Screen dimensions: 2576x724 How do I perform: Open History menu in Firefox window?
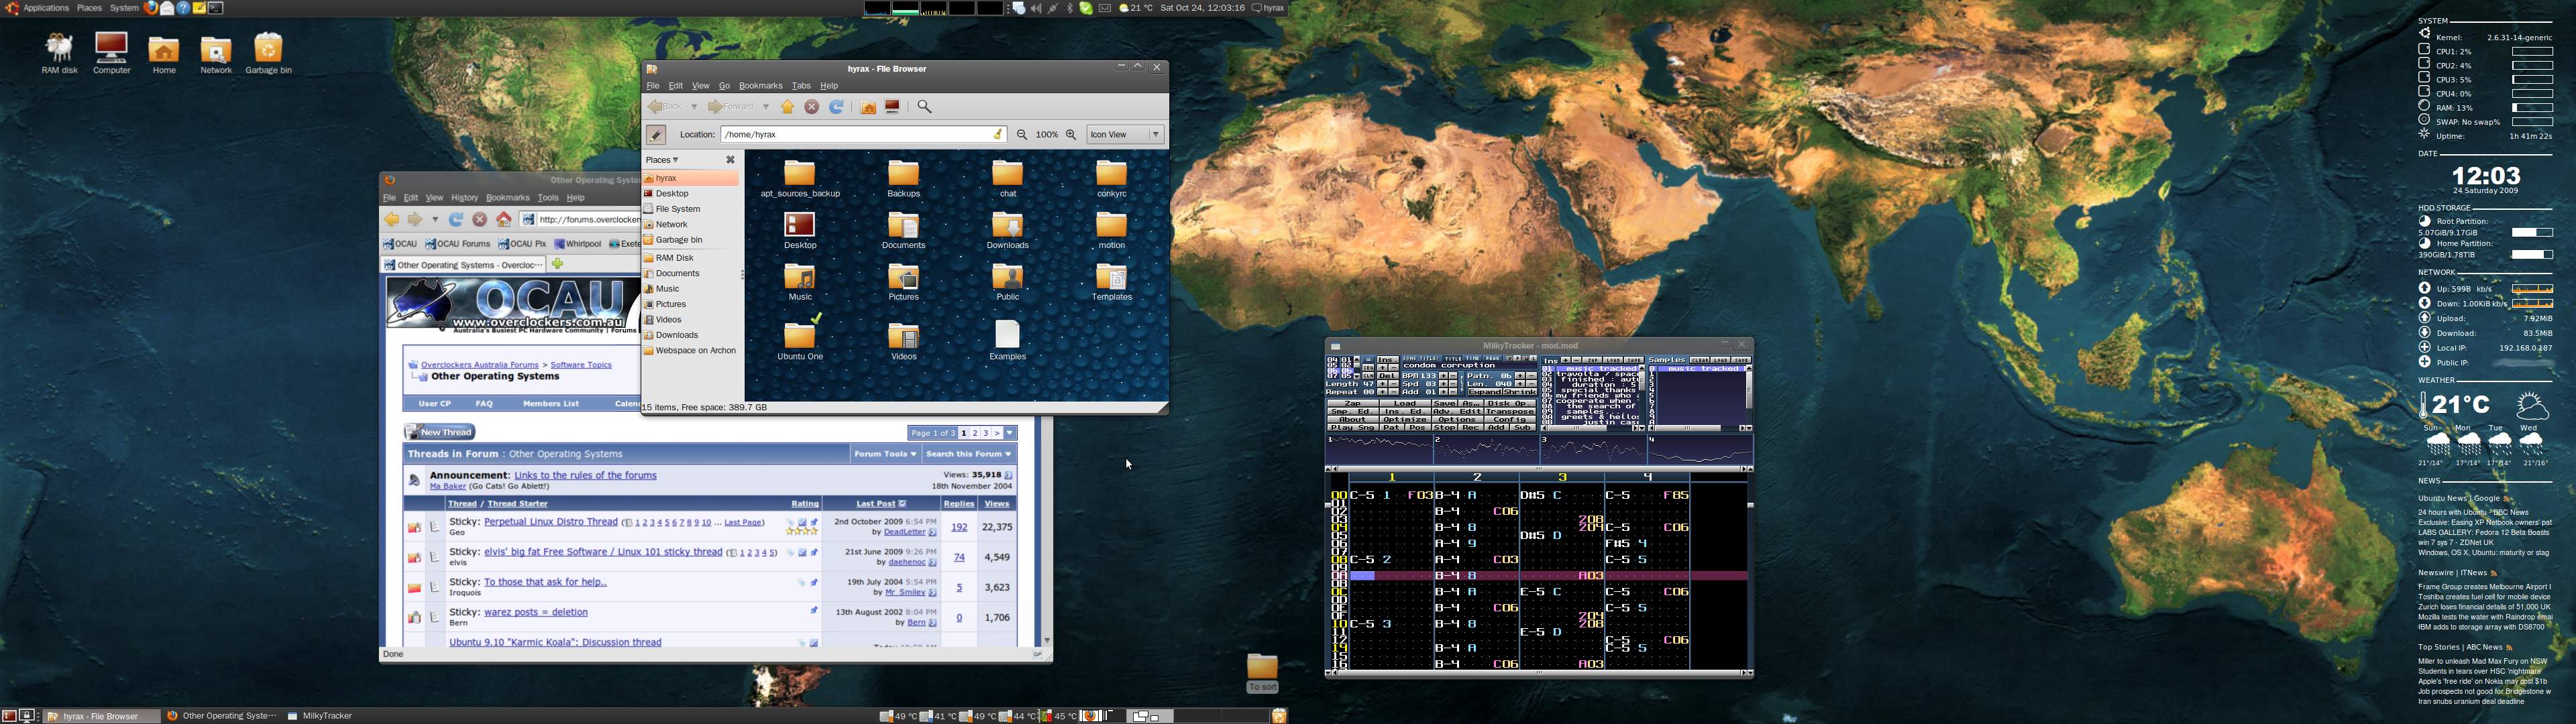point(465,198)
